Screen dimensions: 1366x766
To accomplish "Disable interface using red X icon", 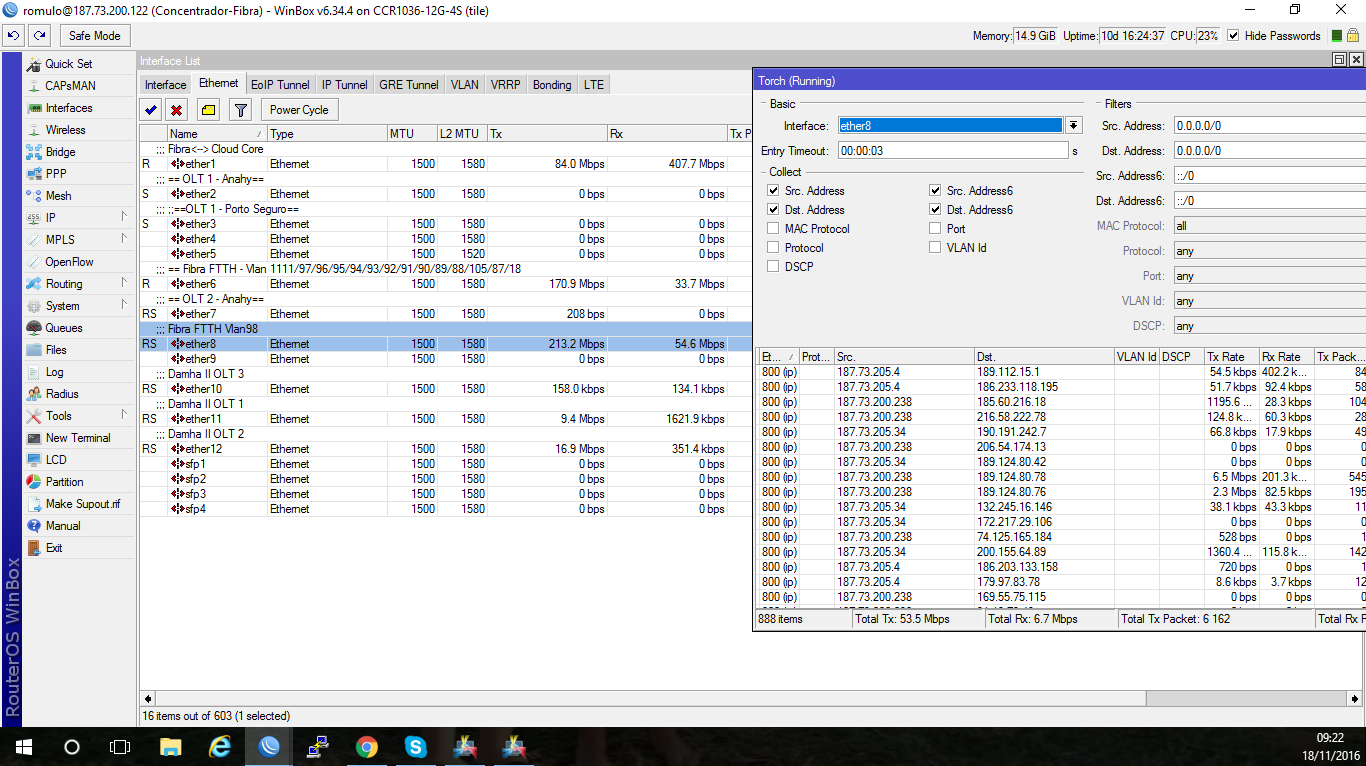I will 177,110.
